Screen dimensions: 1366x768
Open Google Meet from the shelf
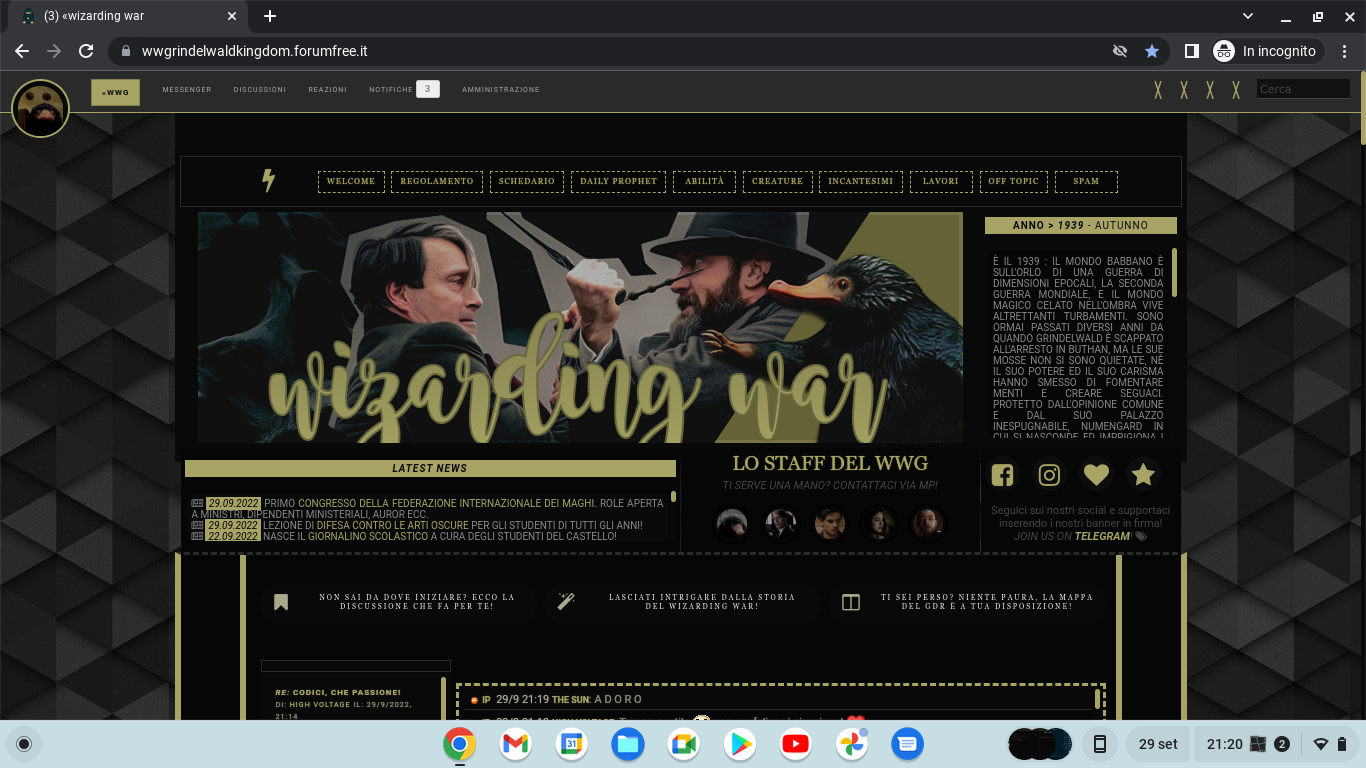pyautogui.click(x=684, y=744)
